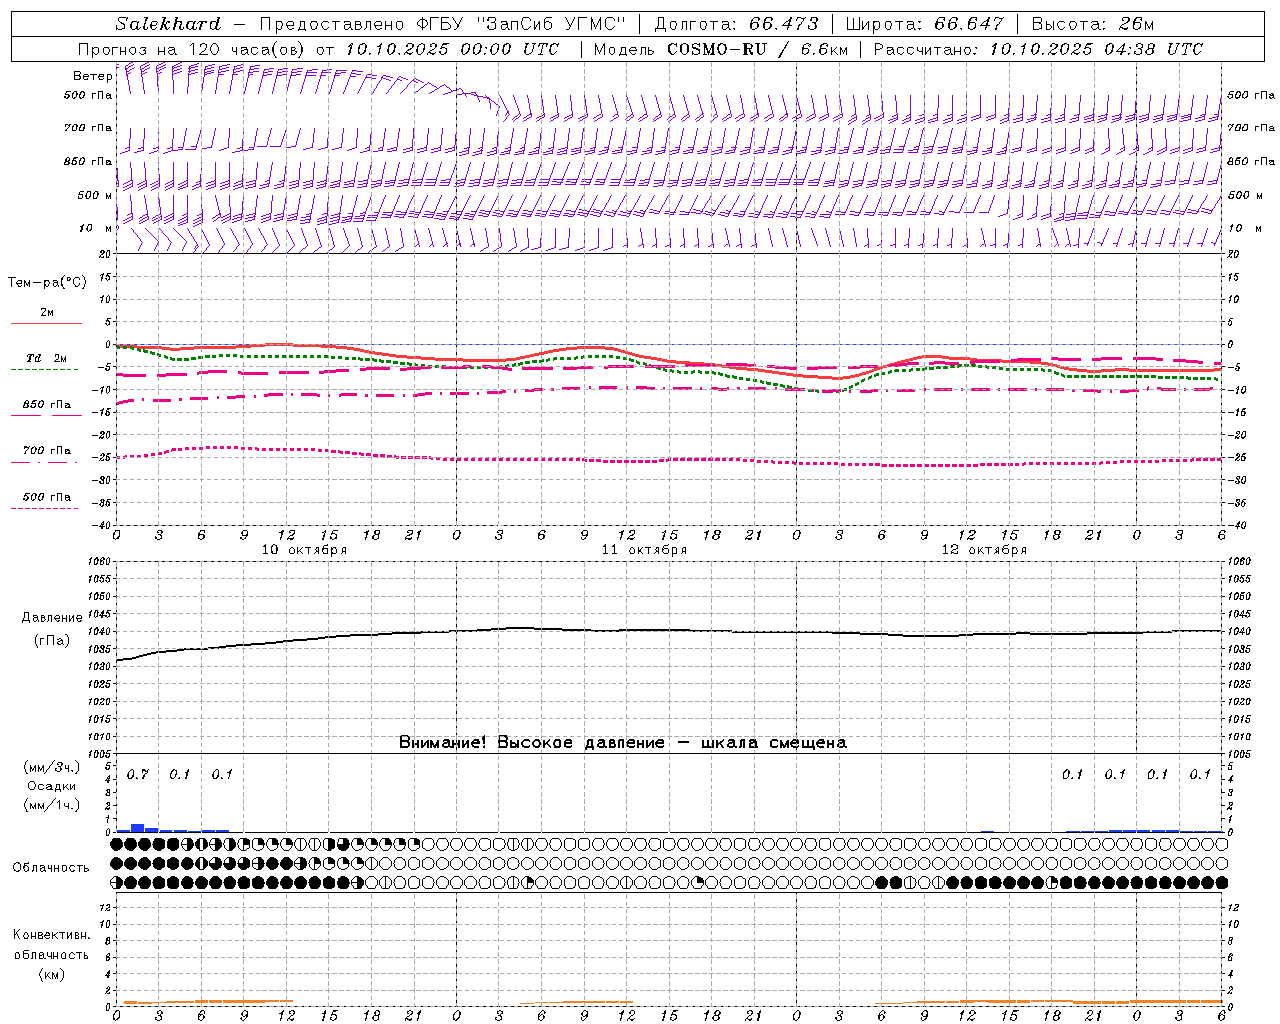The width and height of the screenshot is (1280, 1024).
Task: Click the 'Долгота: 66.473' longitude field
Action: pos(736,24)
